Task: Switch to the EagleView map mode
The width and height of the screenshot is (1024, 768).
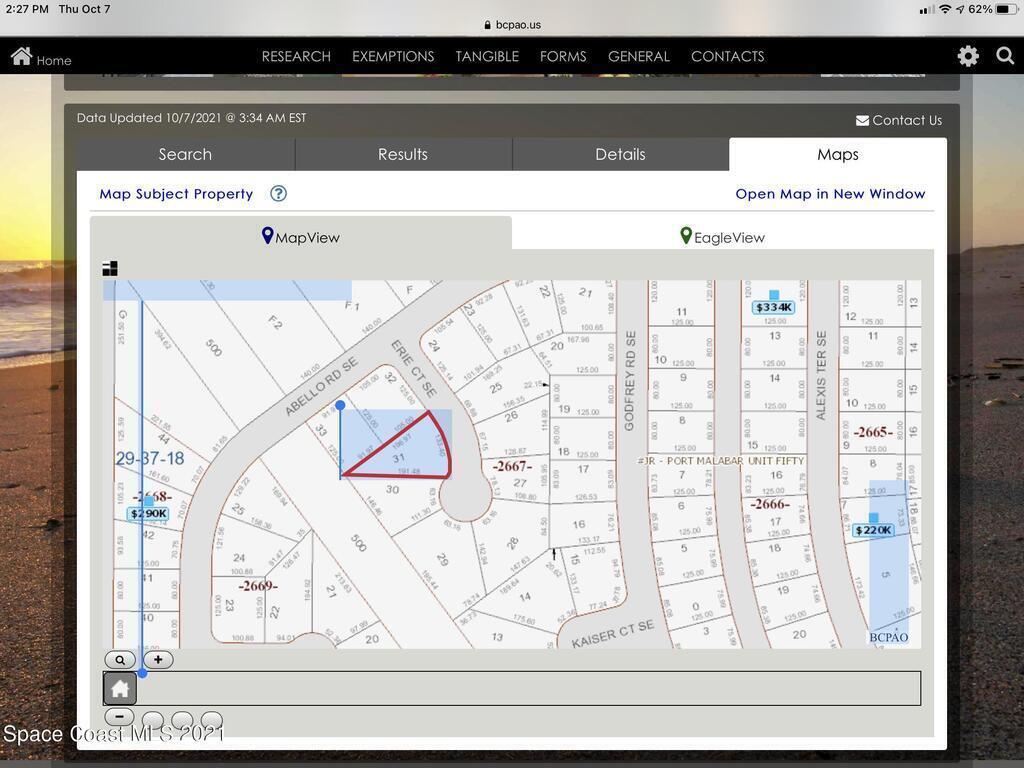Action: coord(722,237)
